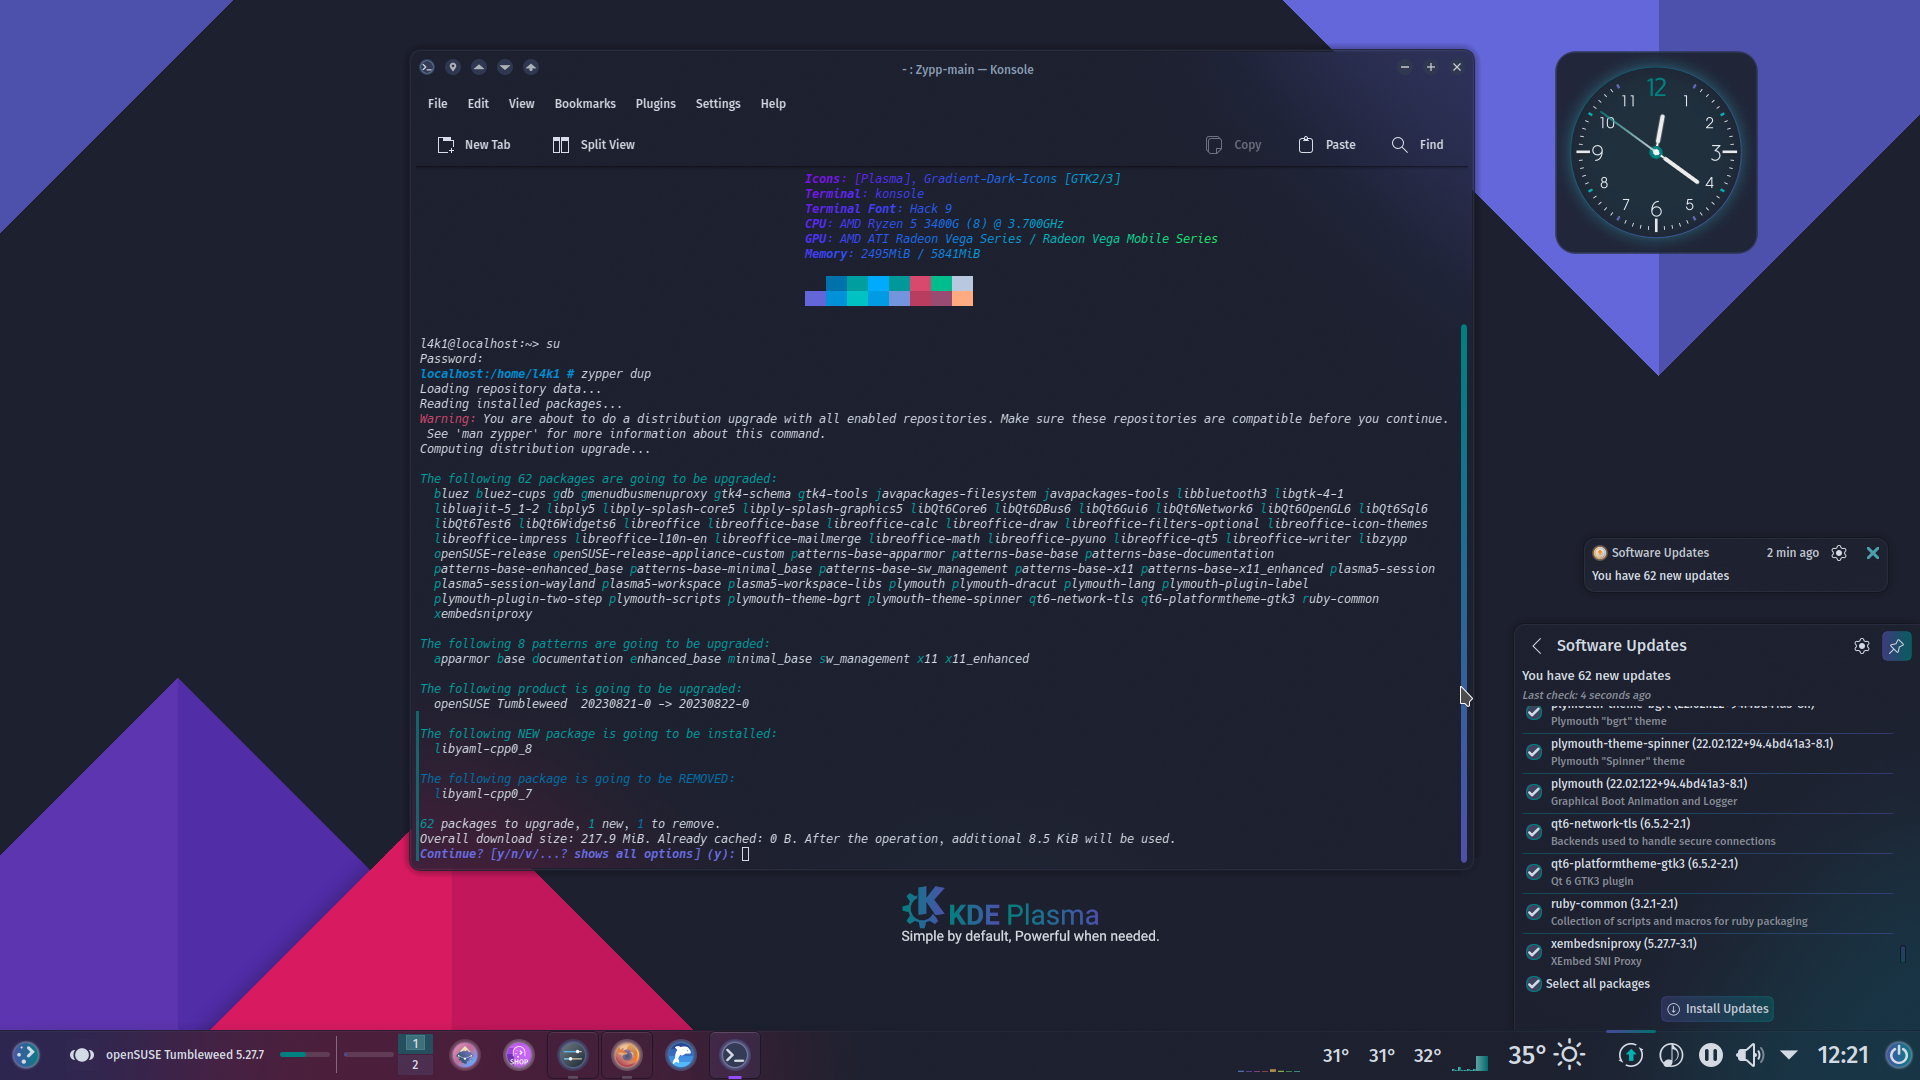Open the Konsole icon in the taskbar
This screenshot has width=1920, height=1080.
pos(734,1054)
